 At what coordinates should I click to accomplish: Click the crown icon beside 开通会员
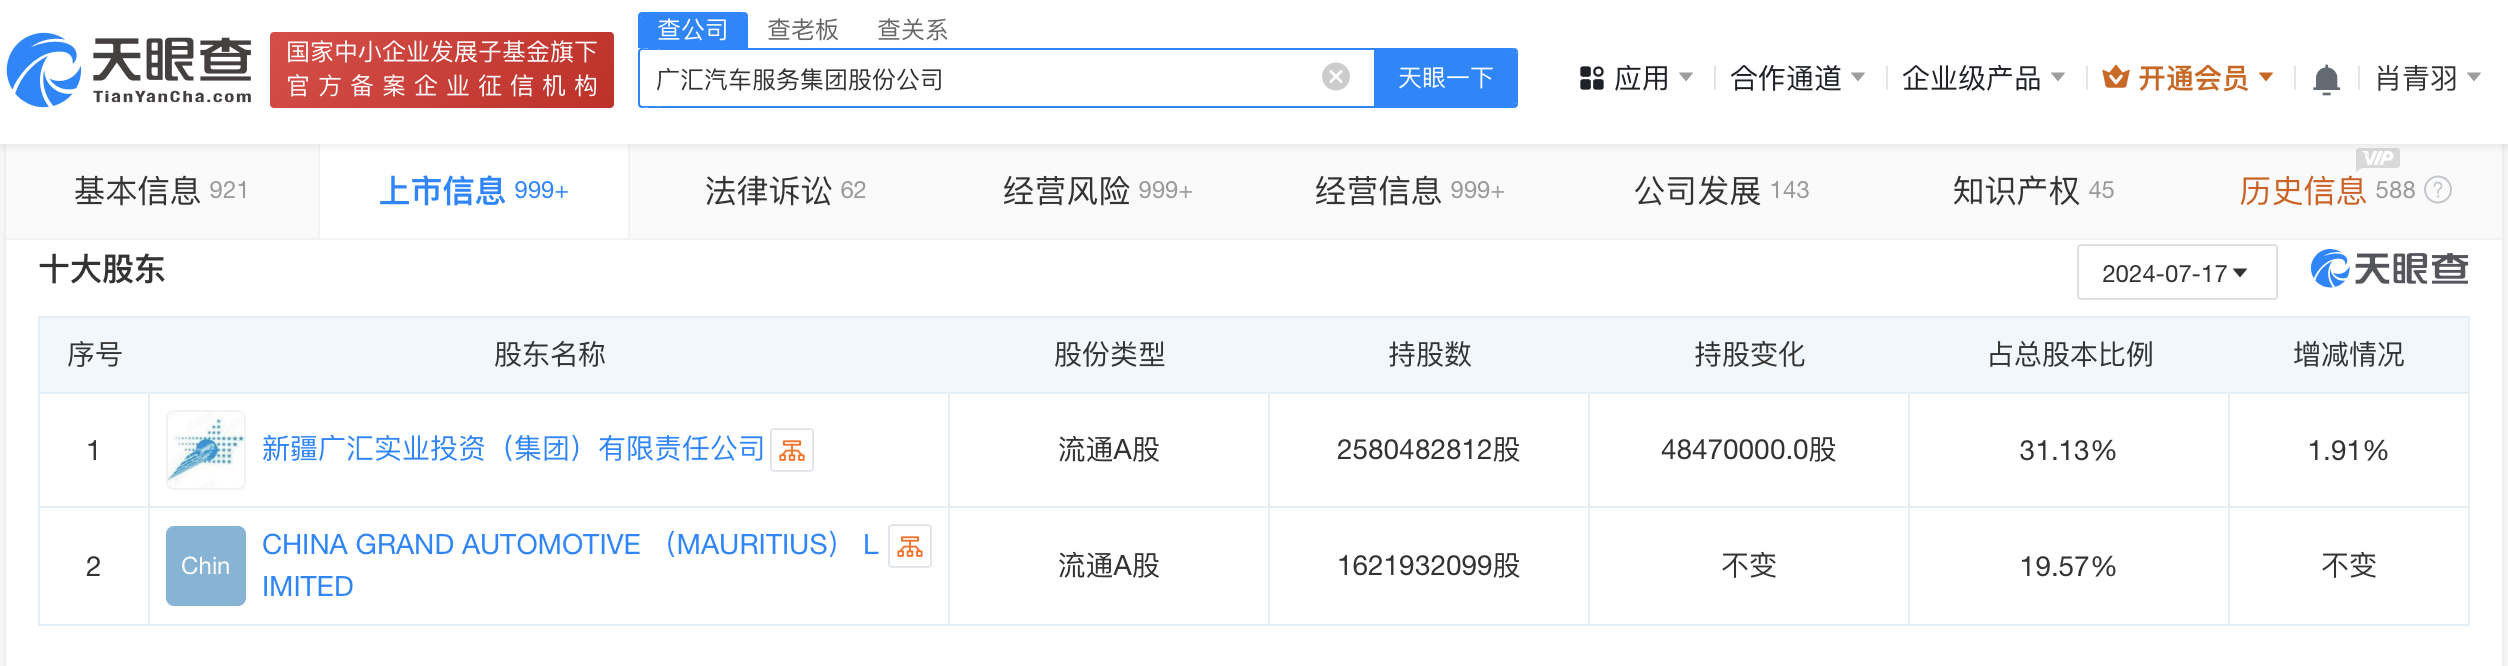click(x=2115, y=77)
